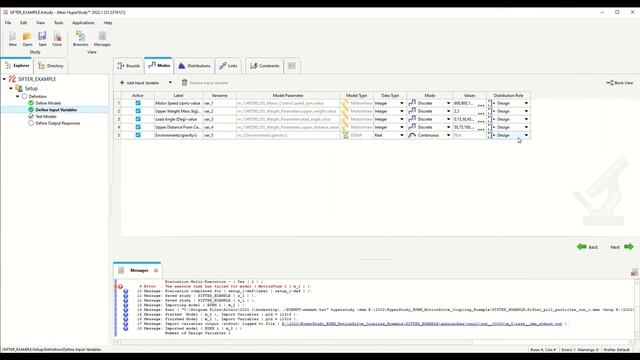Uncheck Active for Lead Angle variable
Image resolution: width=640 pixels, height=360 pixels.
click(138, 119)
